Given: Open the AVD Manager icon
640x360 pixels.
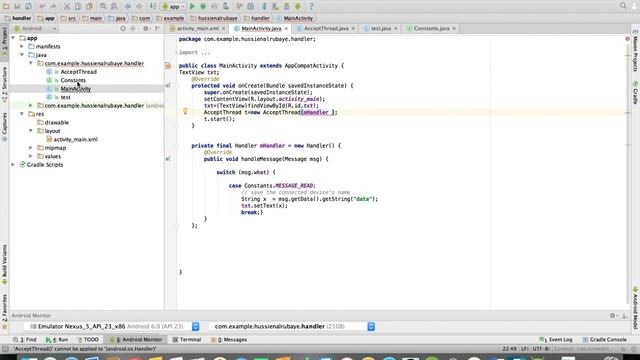Looking at the screenshot, I should coord(276,6).
